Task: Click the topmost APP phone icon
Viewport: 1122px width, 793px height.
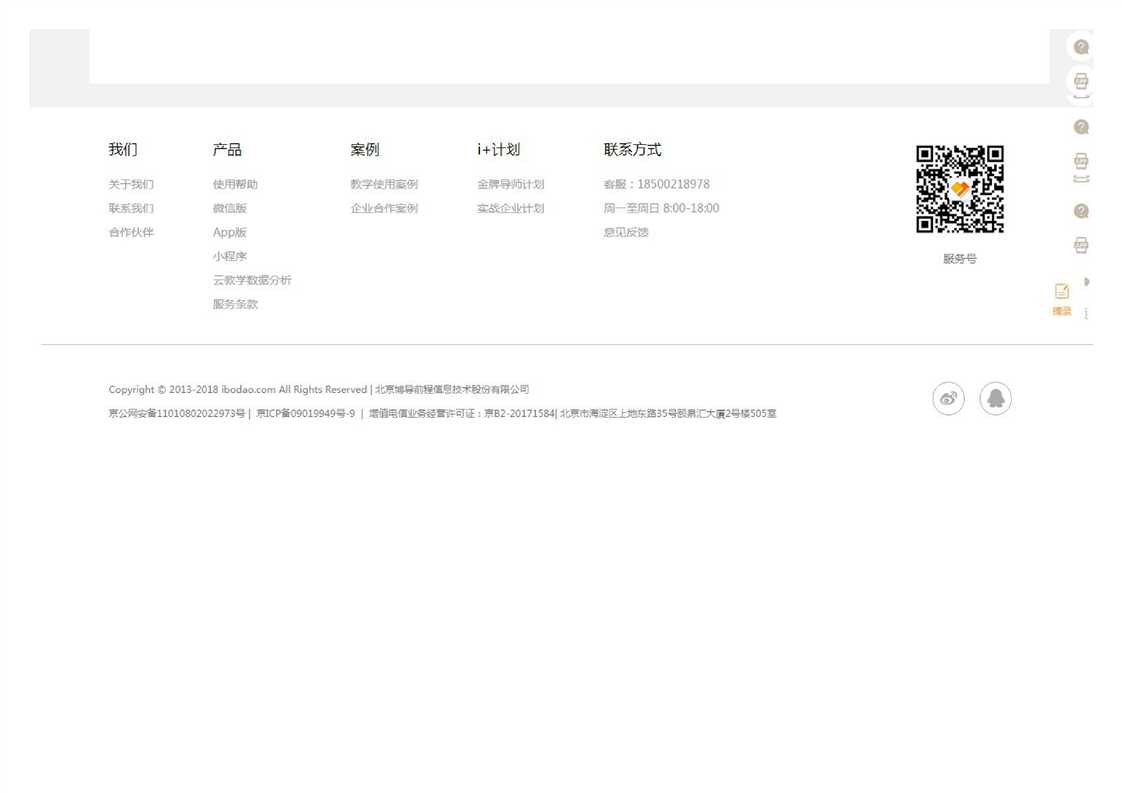Action: 1081,81
